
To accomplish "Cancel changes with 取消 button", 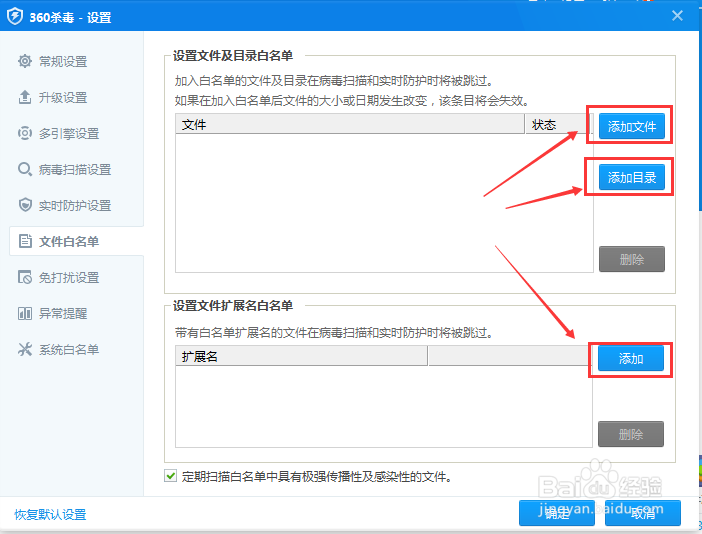I will (642, 513).
